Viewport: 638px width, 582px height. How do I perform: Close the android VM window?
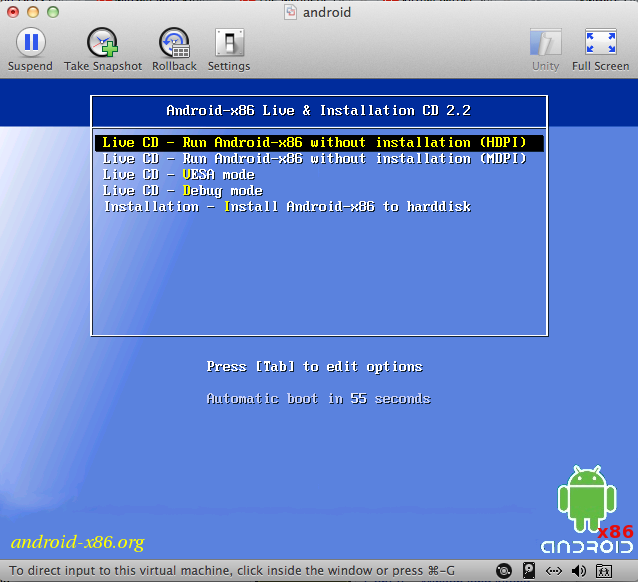[x=13, y=12]
